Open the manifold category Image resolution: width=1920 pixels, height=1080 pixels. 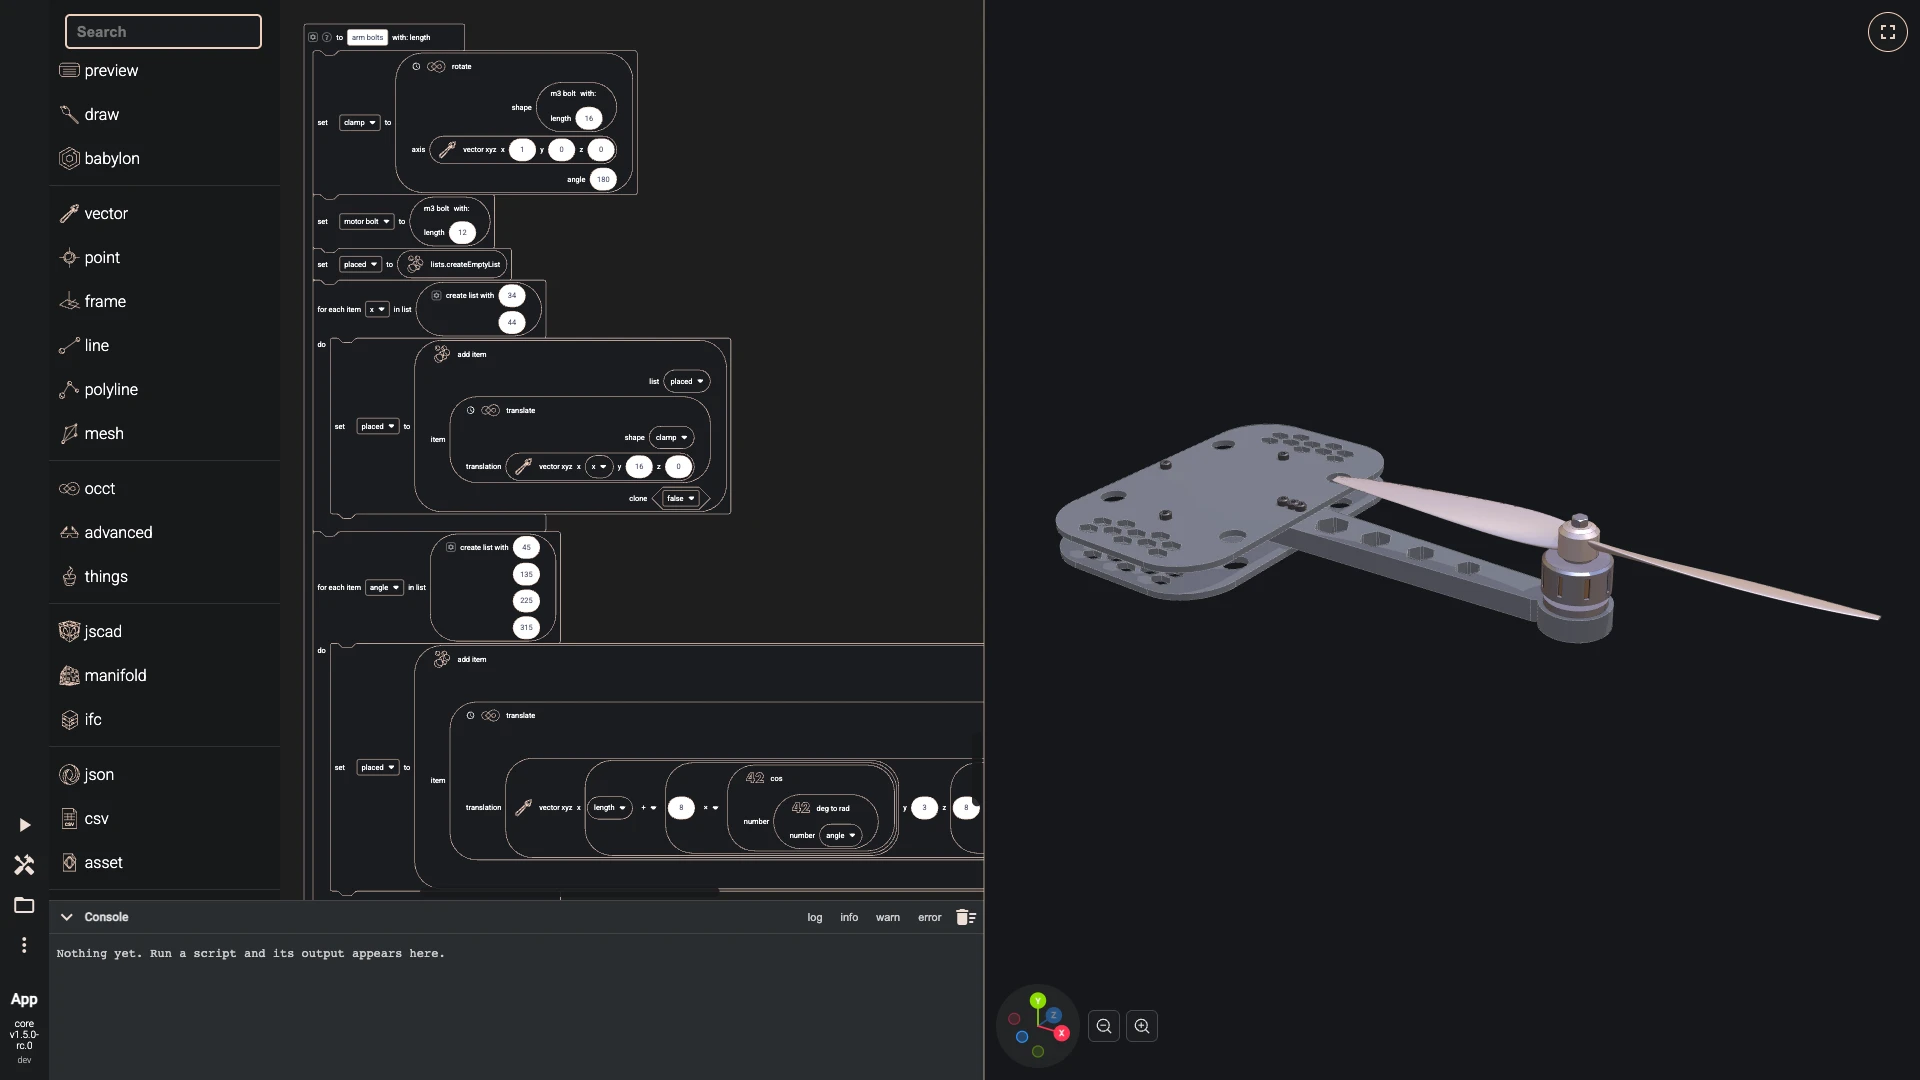click(x=164, y=675)
